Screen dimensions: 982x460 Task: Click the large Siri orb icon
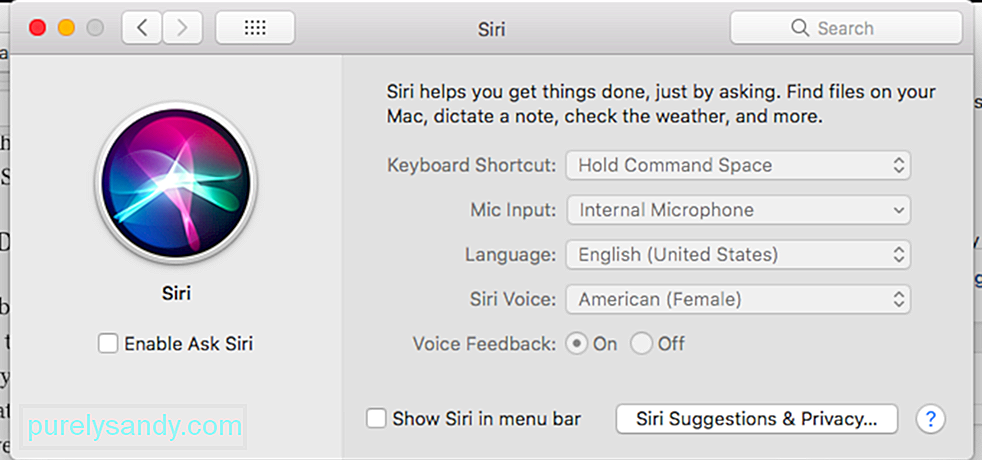(x=175, y=181)
